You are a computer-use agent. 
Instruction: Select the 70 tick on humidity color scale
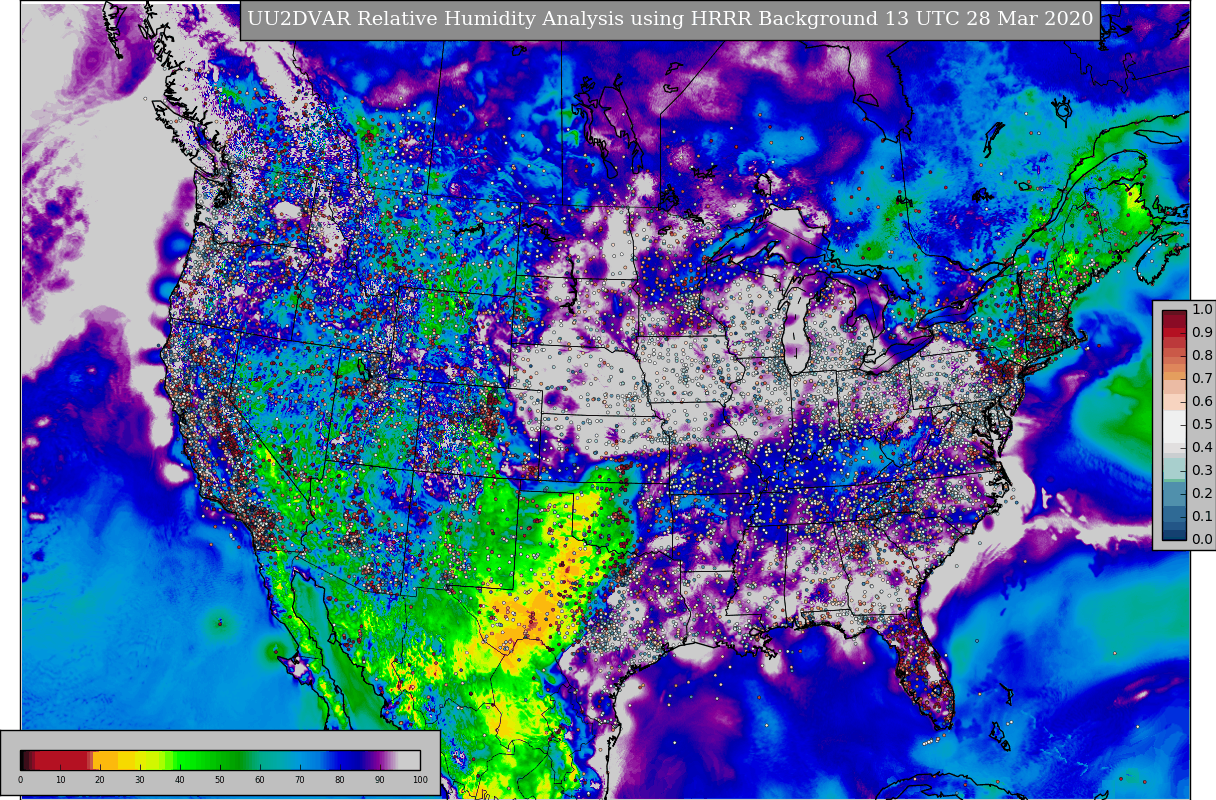pyautogui.click(x=300, y=780)
